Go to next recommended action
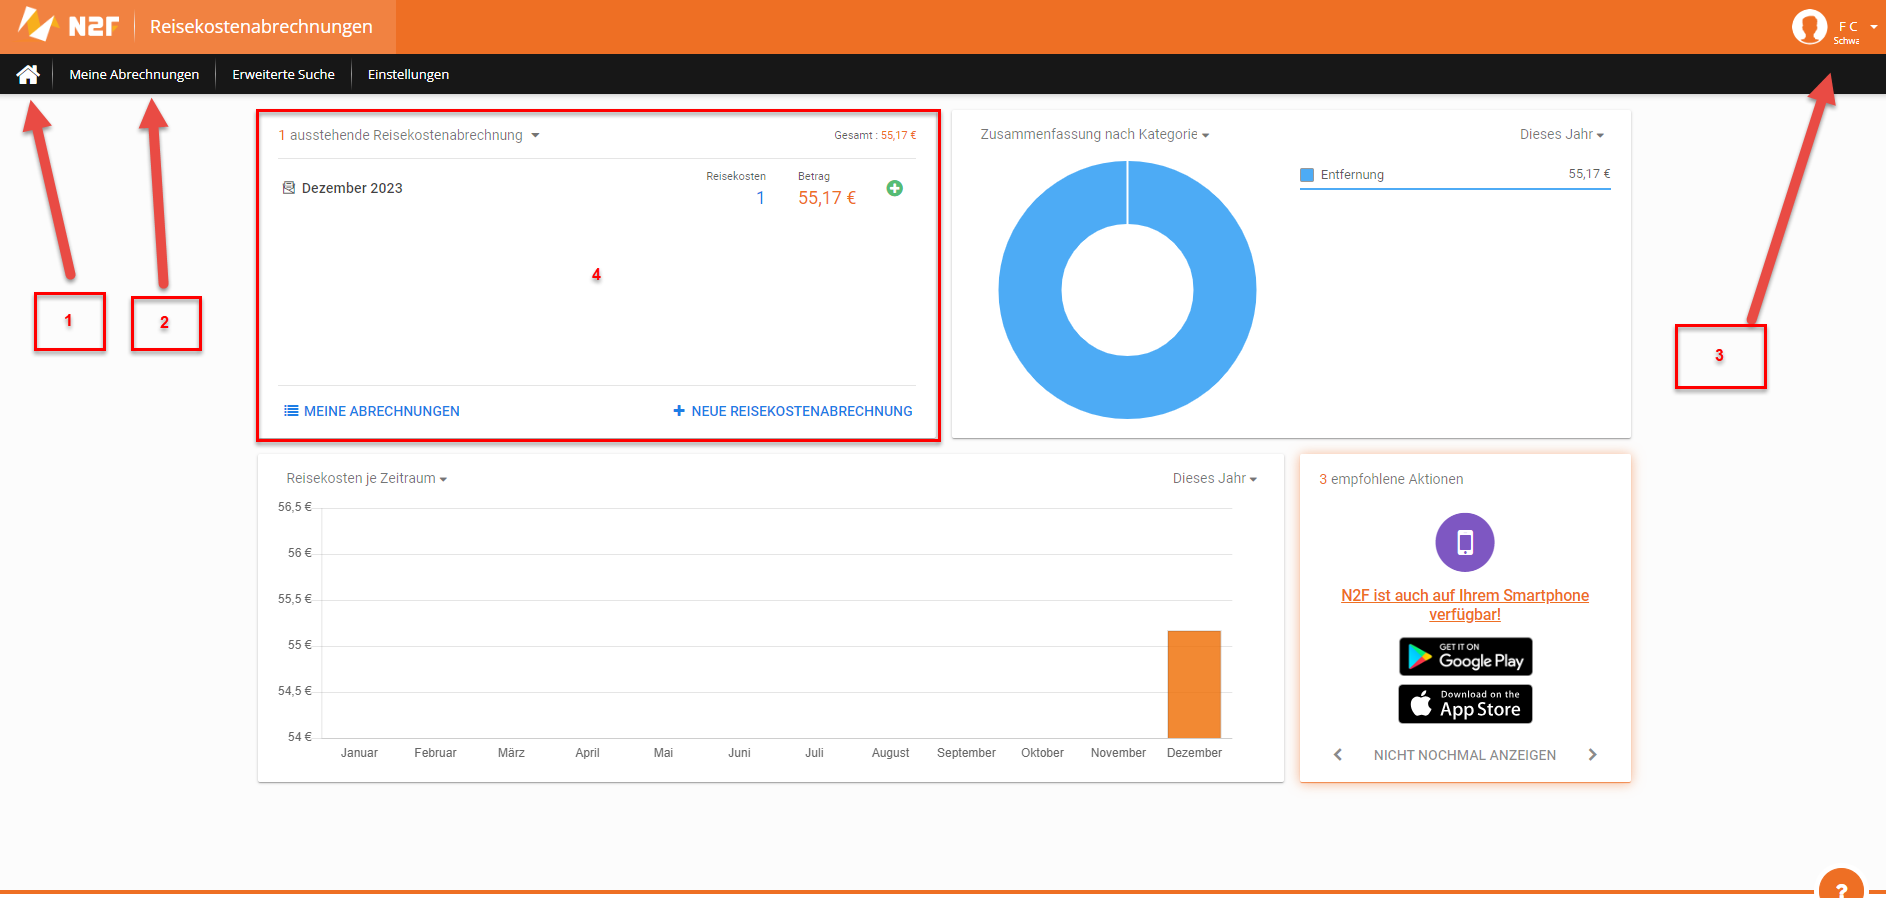This screenshot has height=898, width=1886. coord(1592,755)
